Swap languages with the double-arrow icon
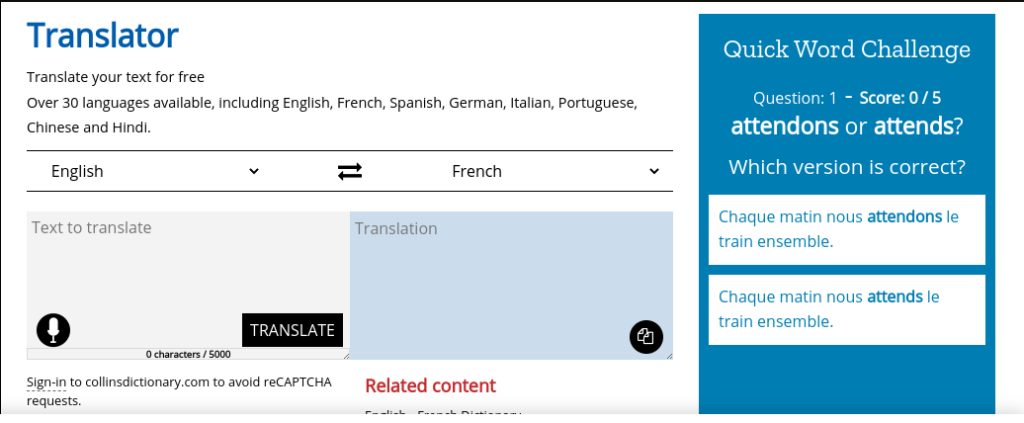Image resolution: width=1024 pixels, height=423 pixels. point(349,172)
